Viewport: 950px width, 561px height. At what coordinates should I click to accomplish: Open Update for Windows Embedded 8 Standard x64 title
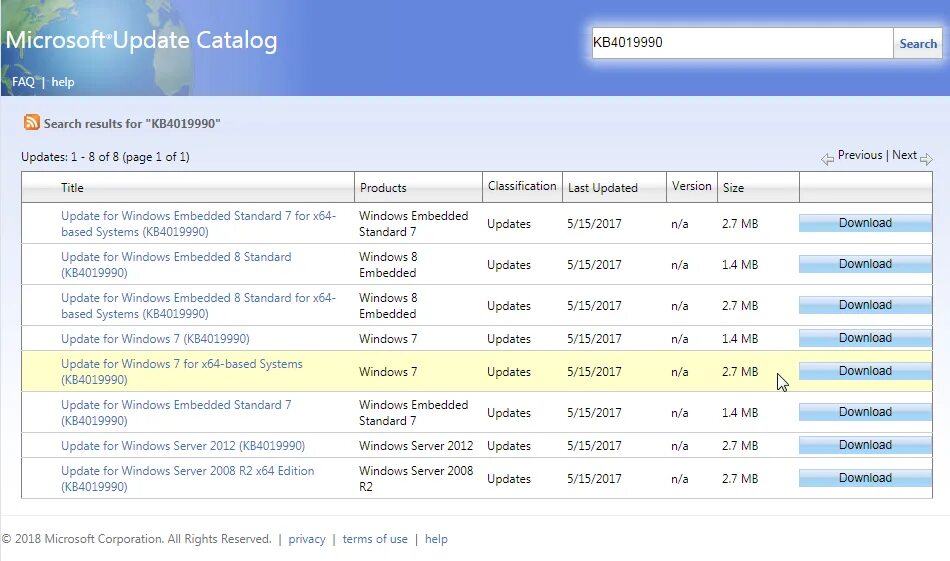pos(198,306)
